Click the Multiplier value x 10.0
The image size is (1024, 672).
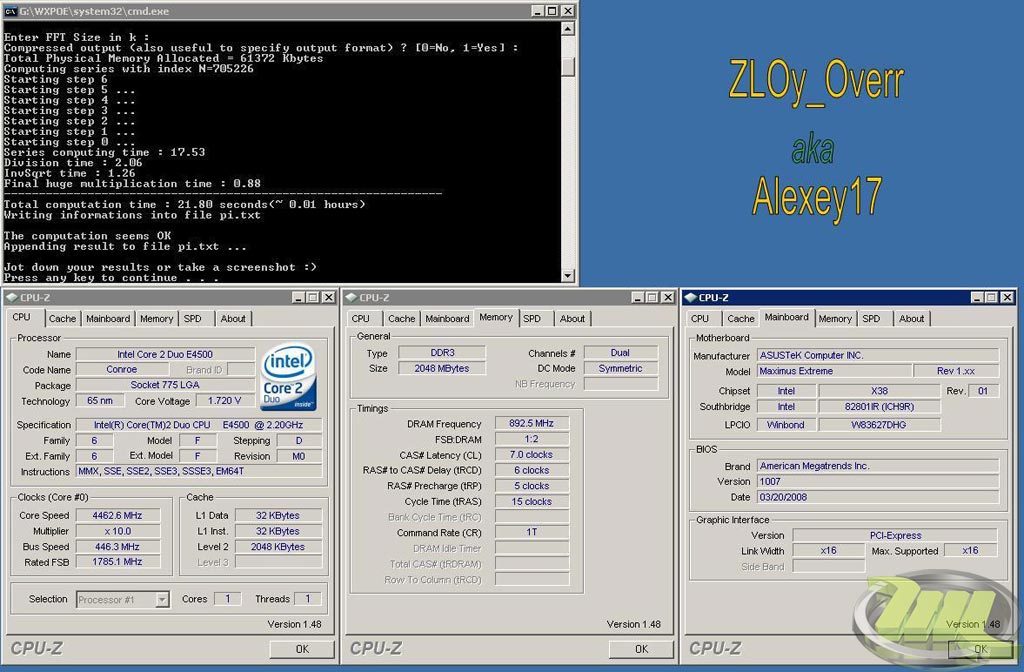(118, 531)
